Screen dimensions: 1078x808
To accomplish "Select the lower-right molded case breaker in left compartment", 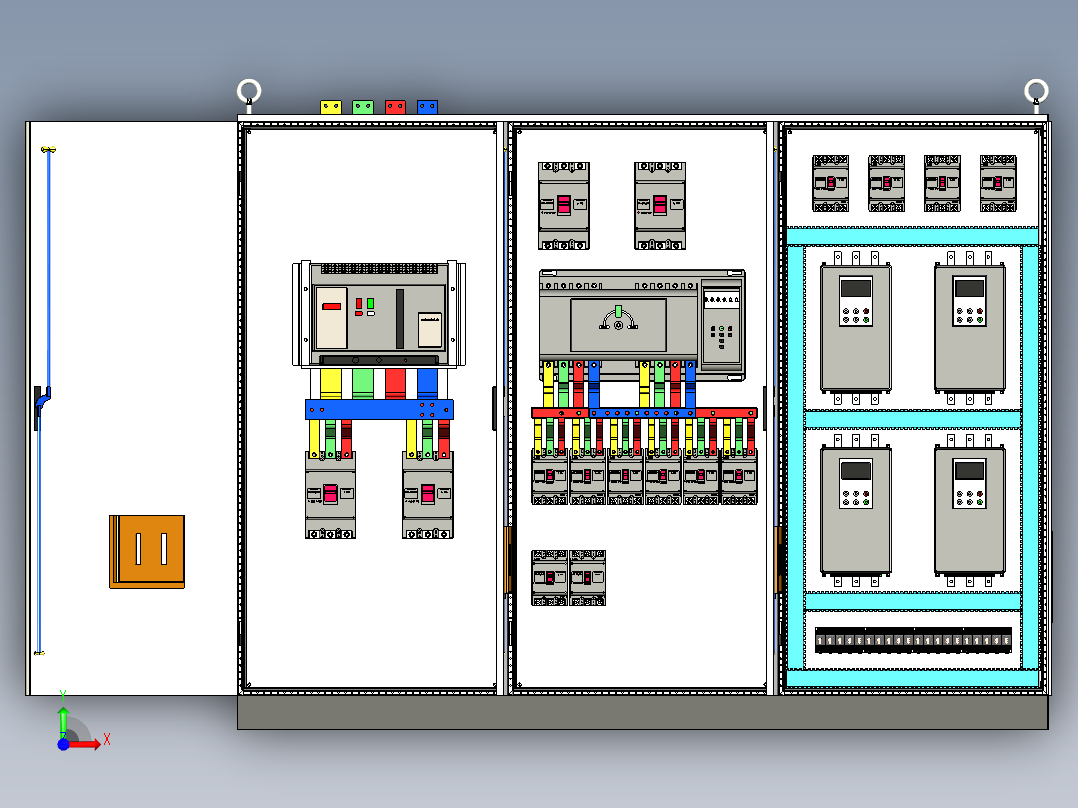I will [x=428, y=494].
